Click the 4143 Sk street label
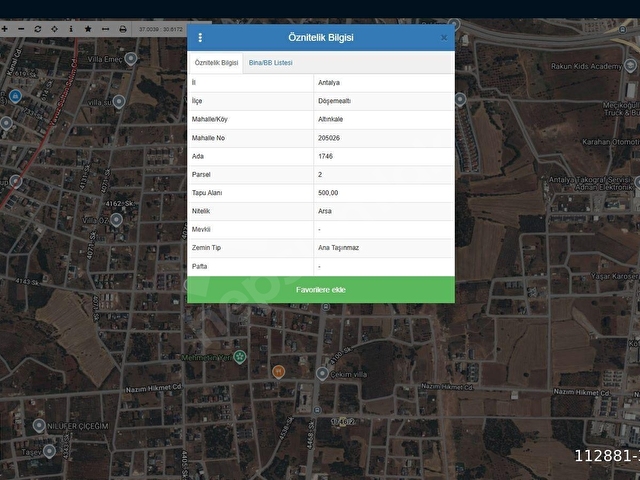 click(27, 282)
